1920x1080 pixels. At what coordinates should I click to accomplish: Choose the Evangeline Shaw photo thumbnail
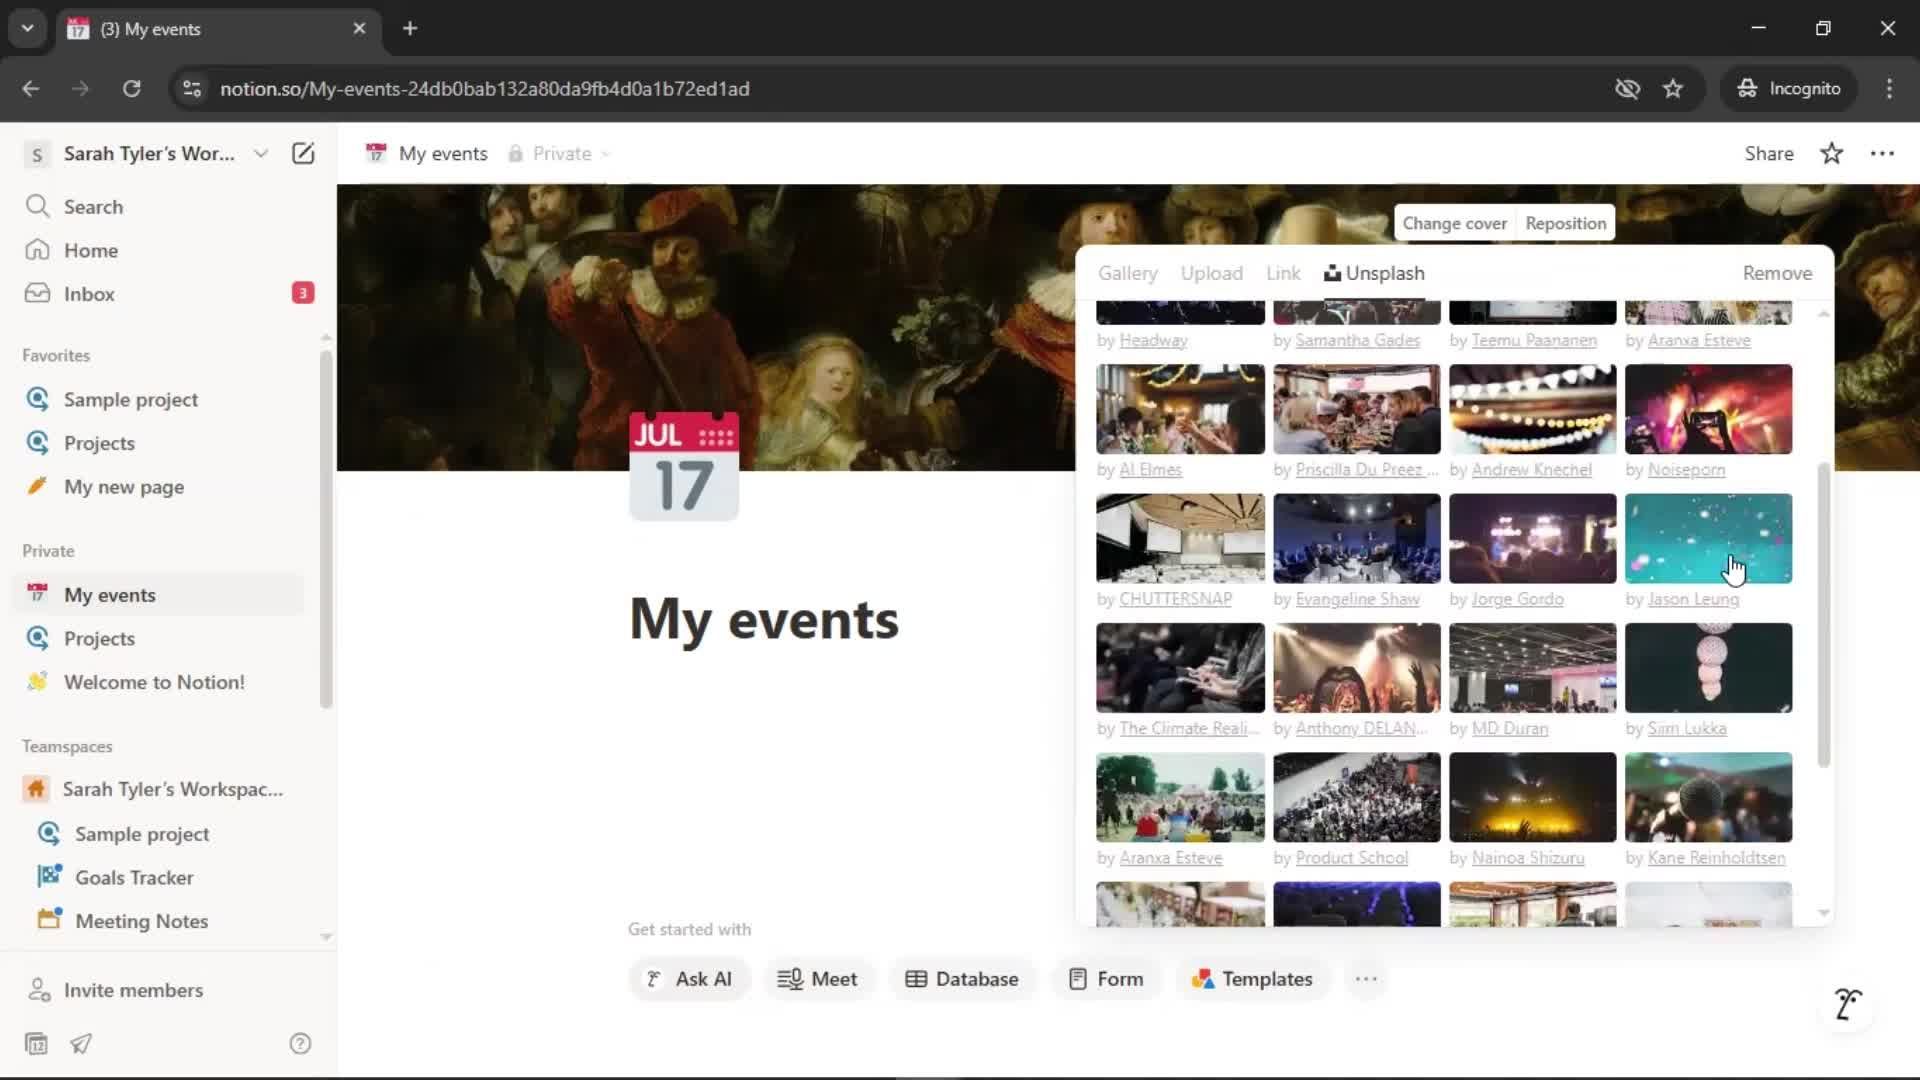click(x=1356, y=538)
